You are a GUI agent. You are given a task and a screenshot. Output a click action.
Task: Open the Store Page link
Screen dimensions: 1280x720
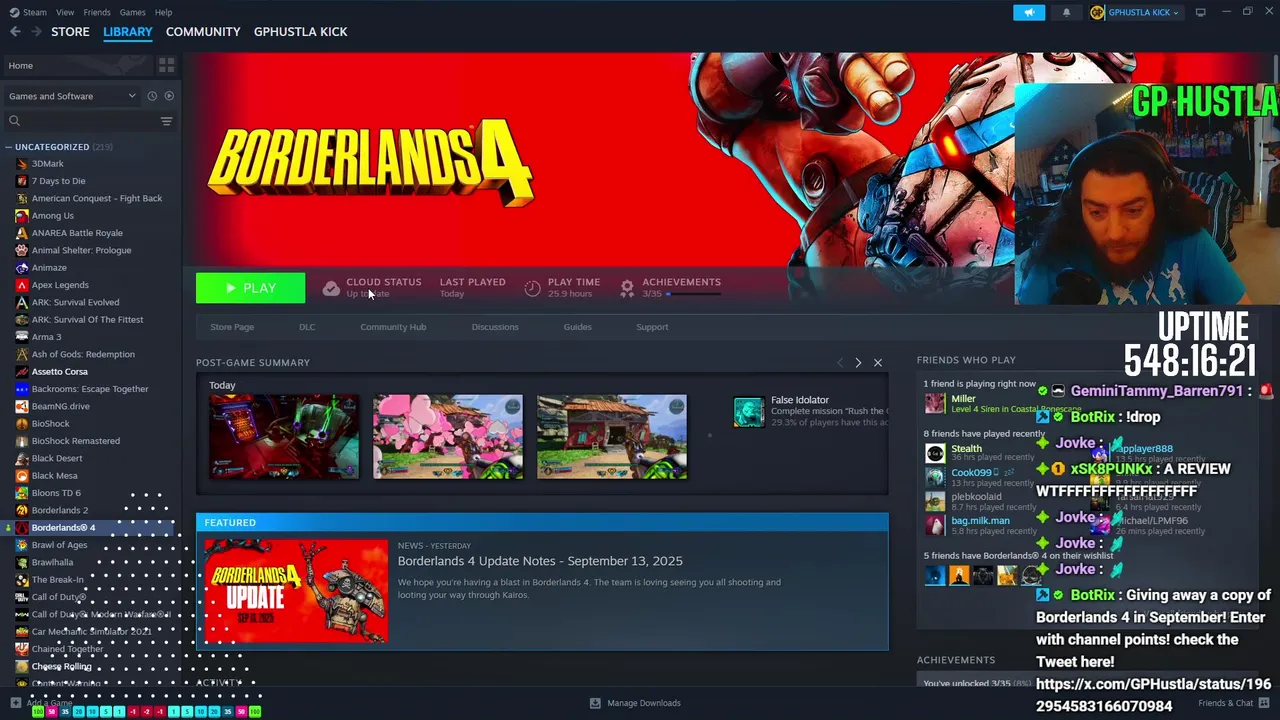(232, 327)
